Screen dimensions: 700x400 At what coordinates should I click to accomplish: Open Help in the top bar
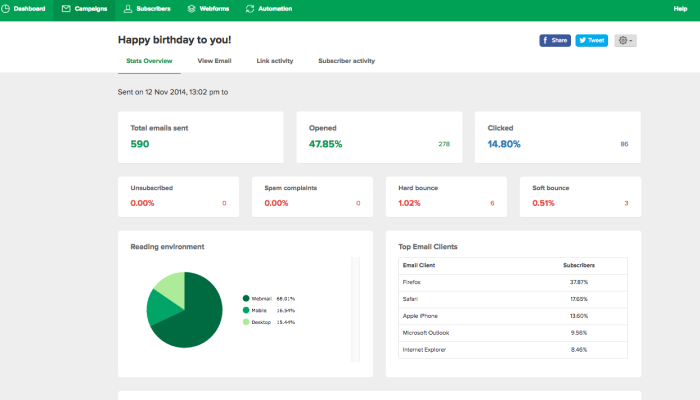(680, 9)
